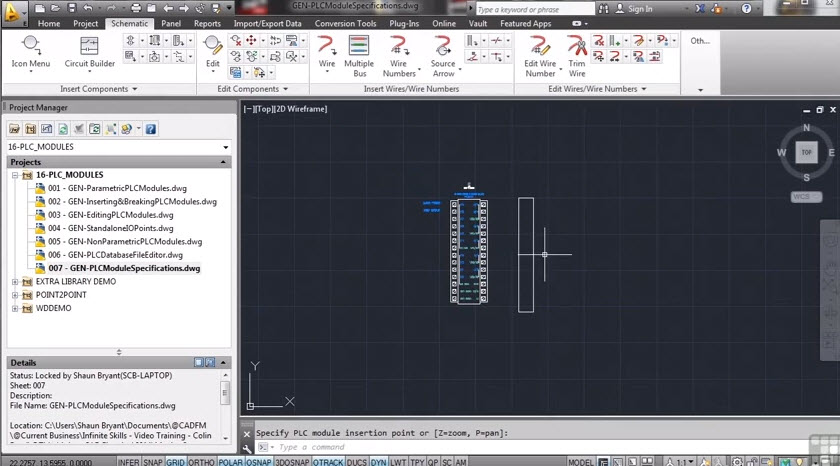
Task: Expand the Edit Wires/Wire Numbers panel dropdown
Action: [x=644, y=89]
